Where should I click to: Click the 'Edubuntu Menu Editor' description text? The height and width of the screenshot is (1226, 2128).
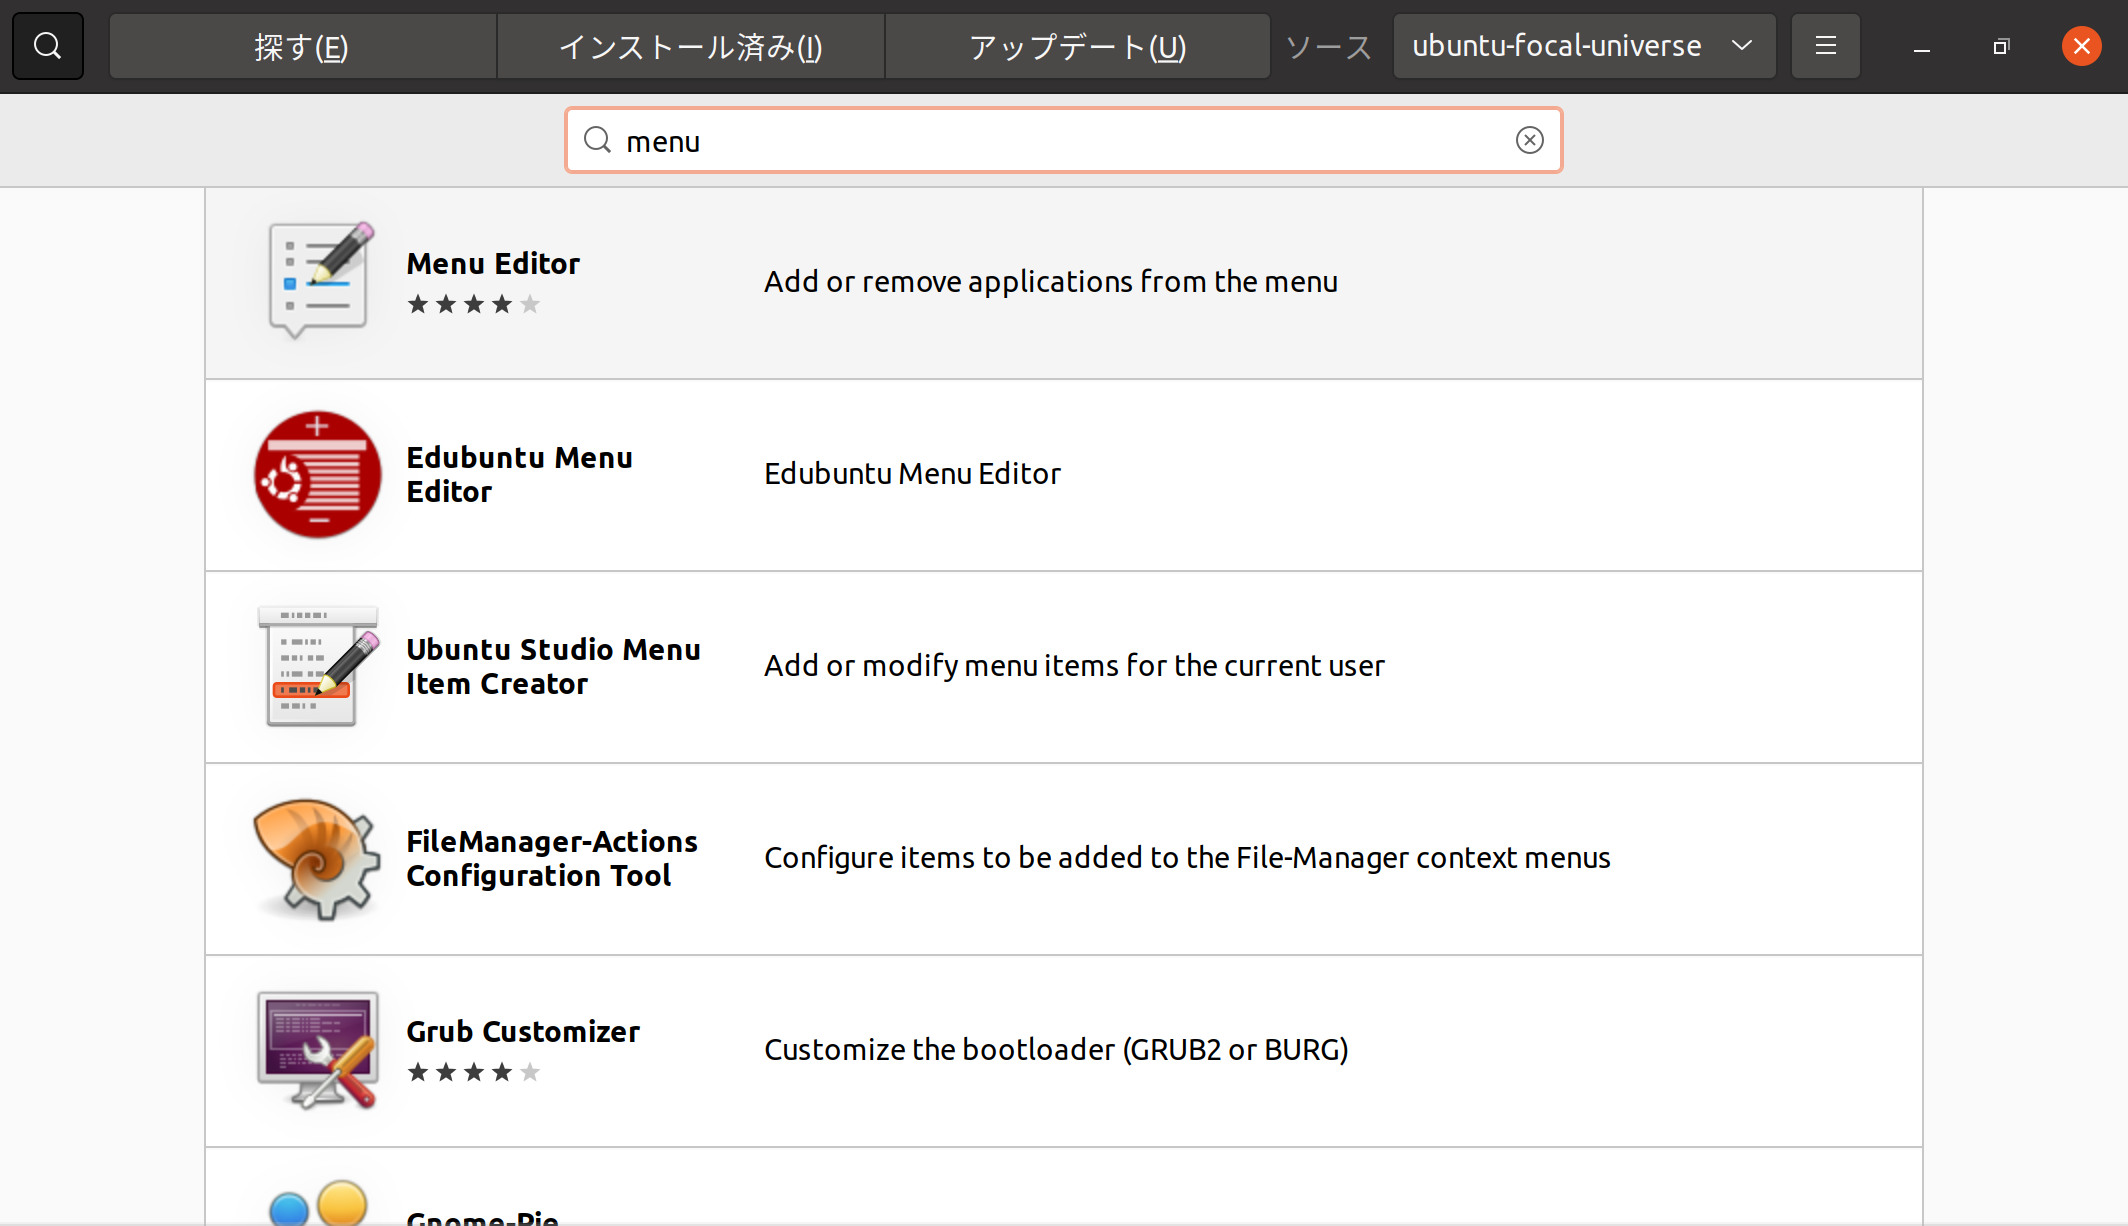coord(912,474)
